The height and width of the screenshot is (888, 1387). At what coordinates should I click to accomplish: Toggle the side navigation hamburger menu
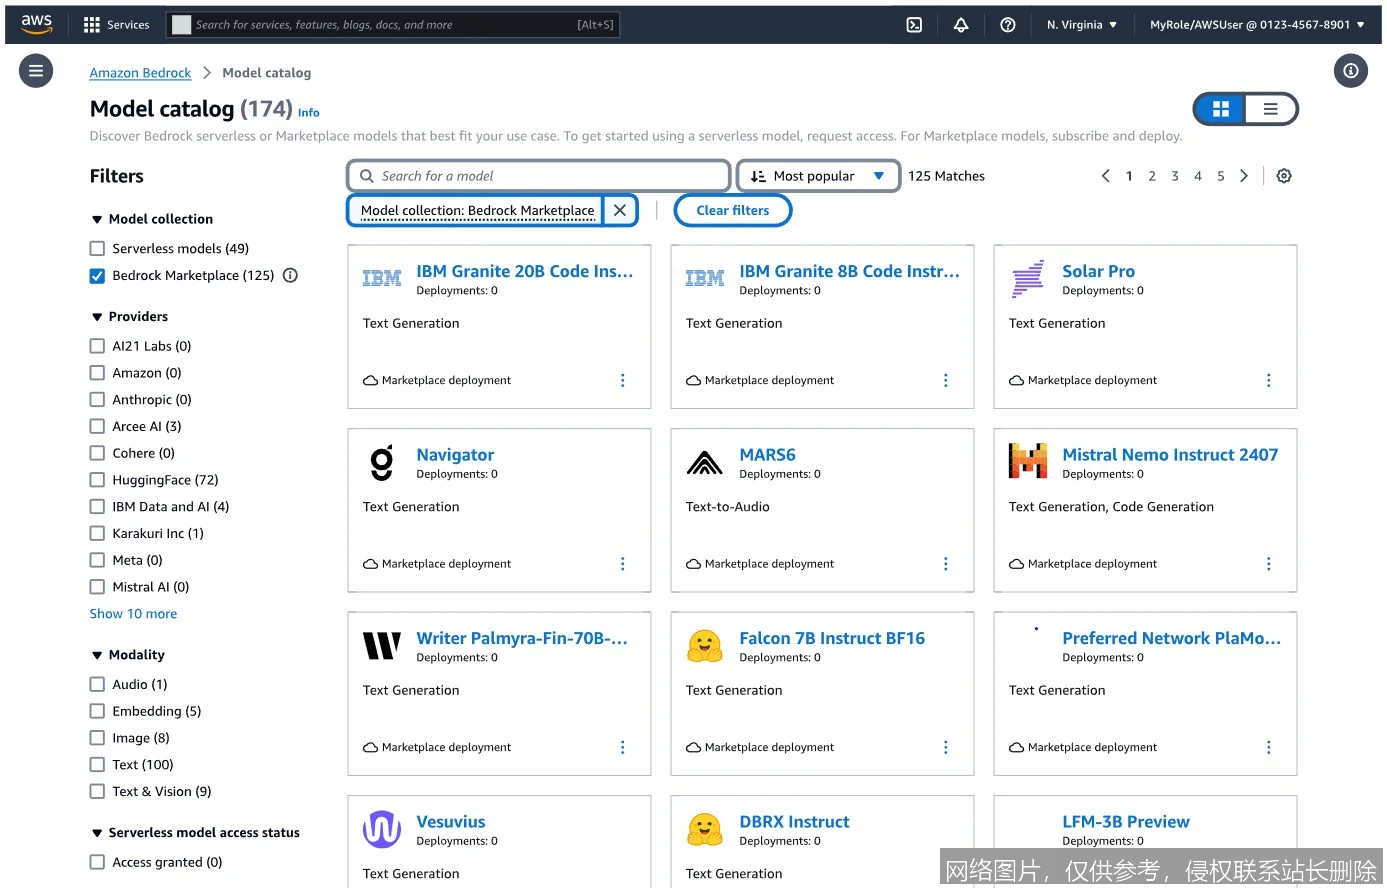[36, 71]
